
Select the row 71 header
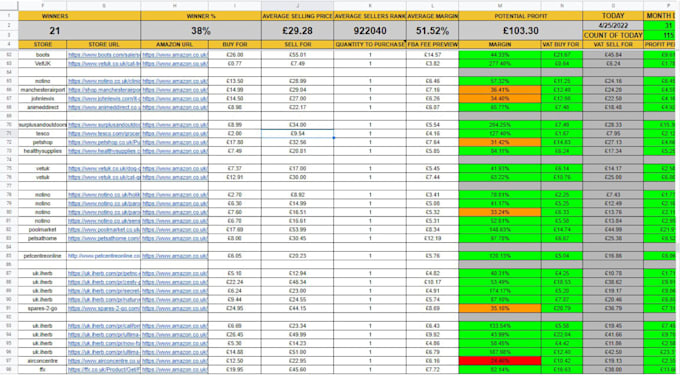(9, 134)
